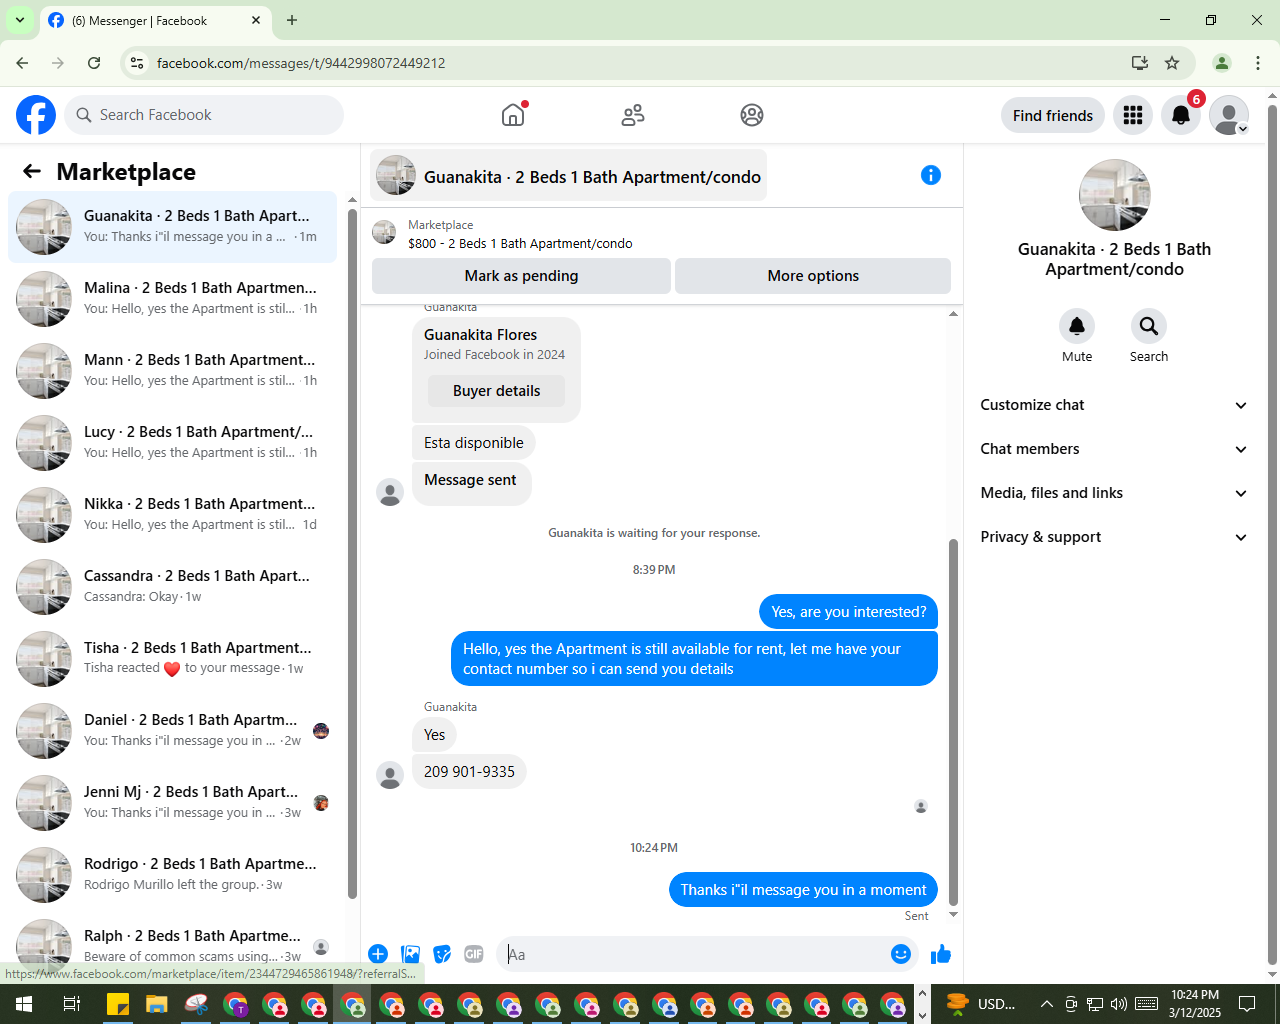Expand Media, files and links section
Image resolution: width=1280 pixels, height=1024 pixels.
1114,493
